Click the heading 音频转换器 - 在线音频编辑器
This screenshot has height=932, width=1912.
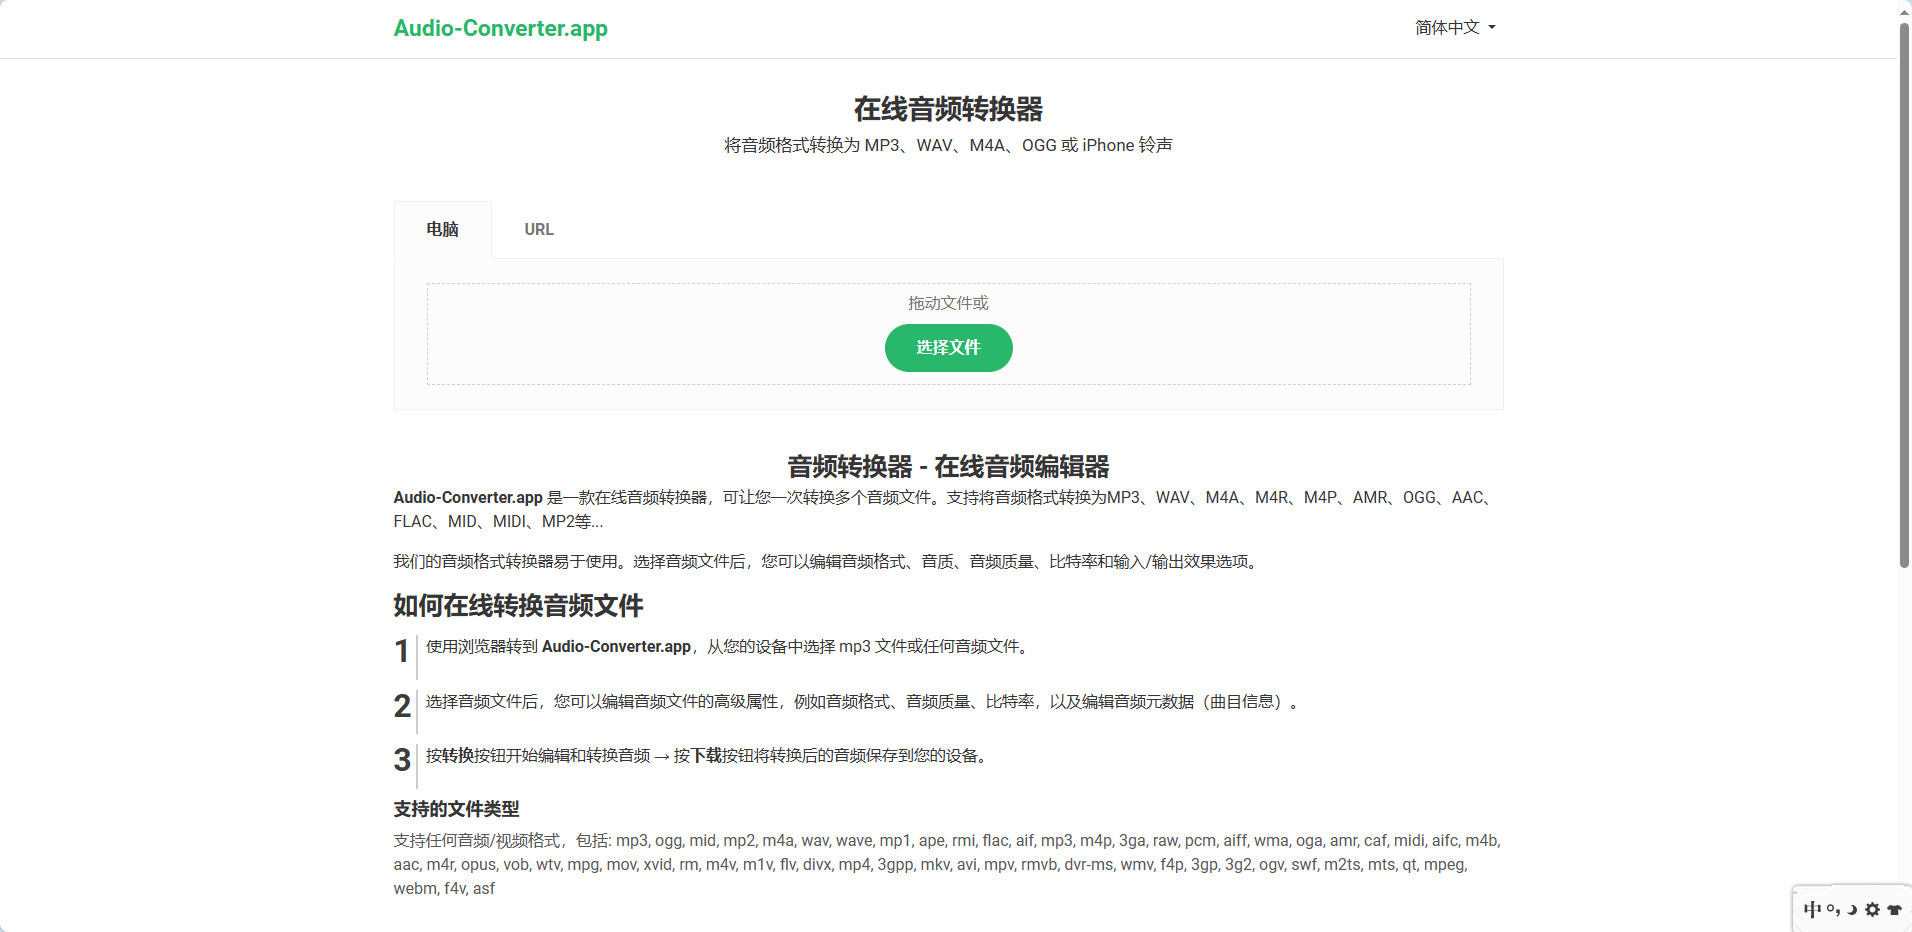click(948, 467)
